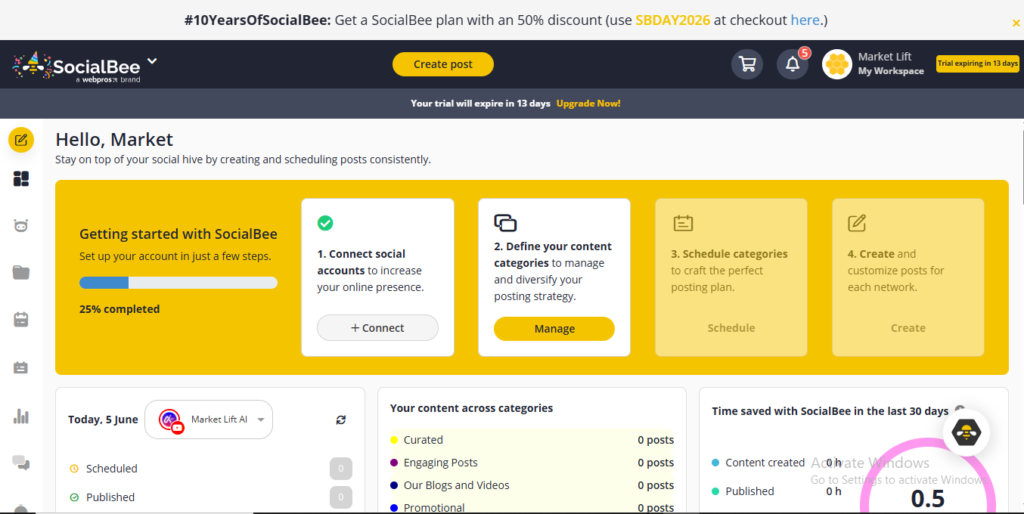
Task: Click the Schedule step button
Action: click(x=731, y=328)
